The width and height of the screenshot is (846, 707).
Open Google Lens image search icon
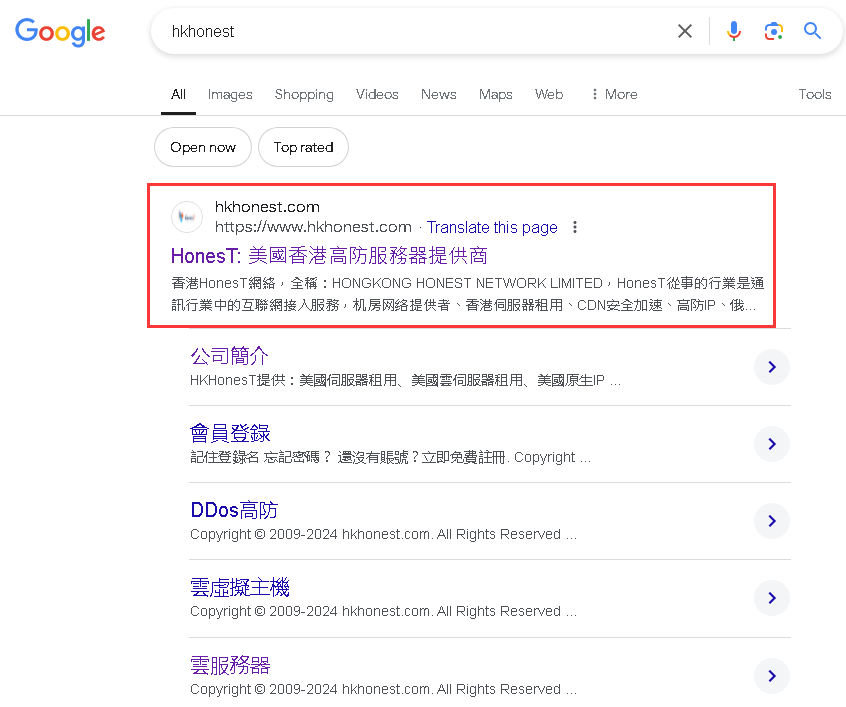[773, 31]
